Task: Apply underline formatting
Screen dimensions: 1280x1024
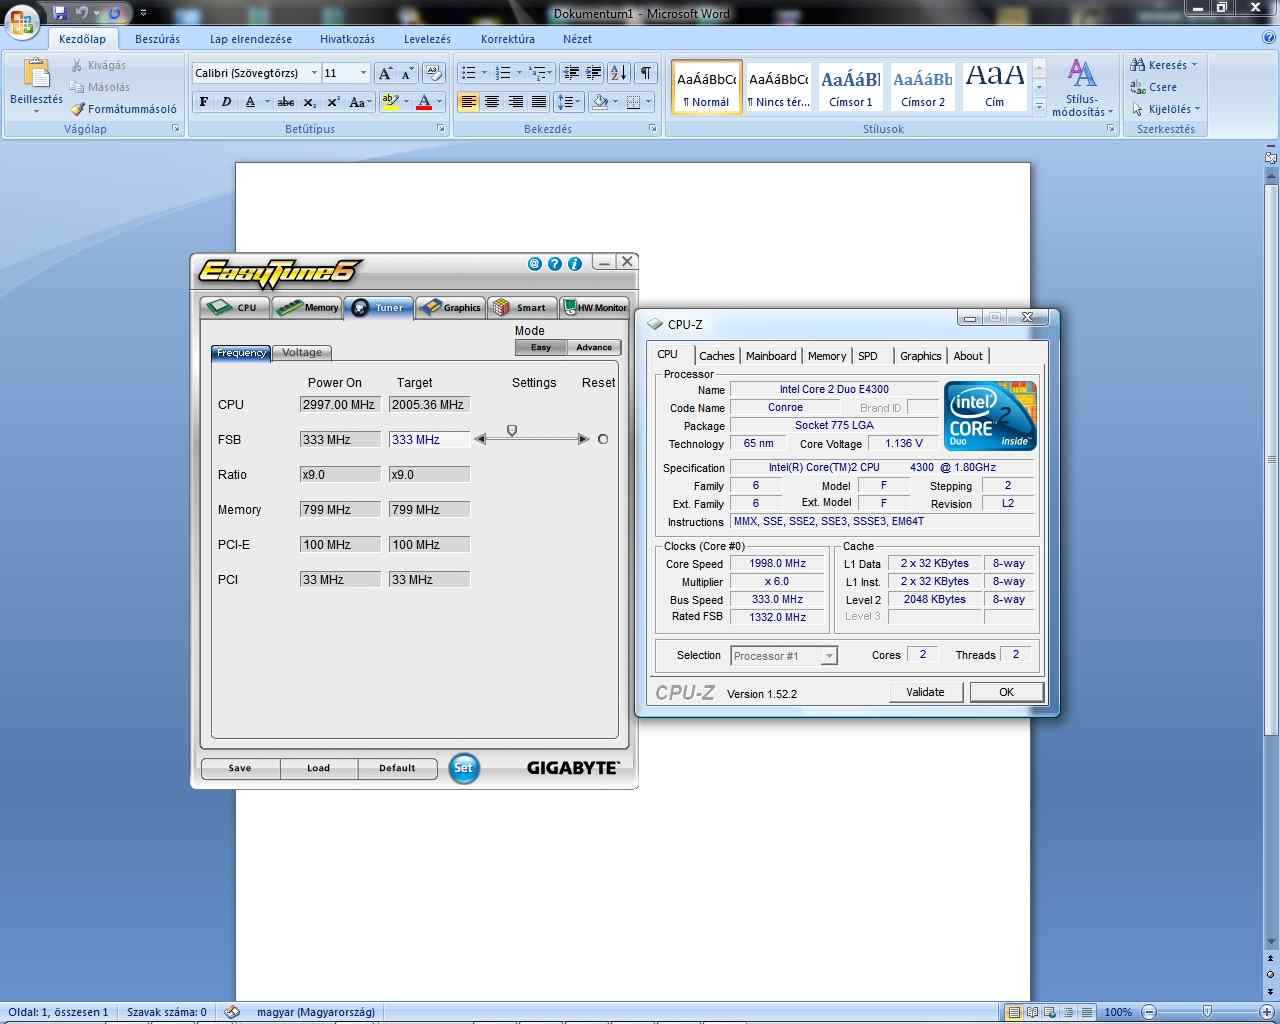Action: [x=250, y=102]
